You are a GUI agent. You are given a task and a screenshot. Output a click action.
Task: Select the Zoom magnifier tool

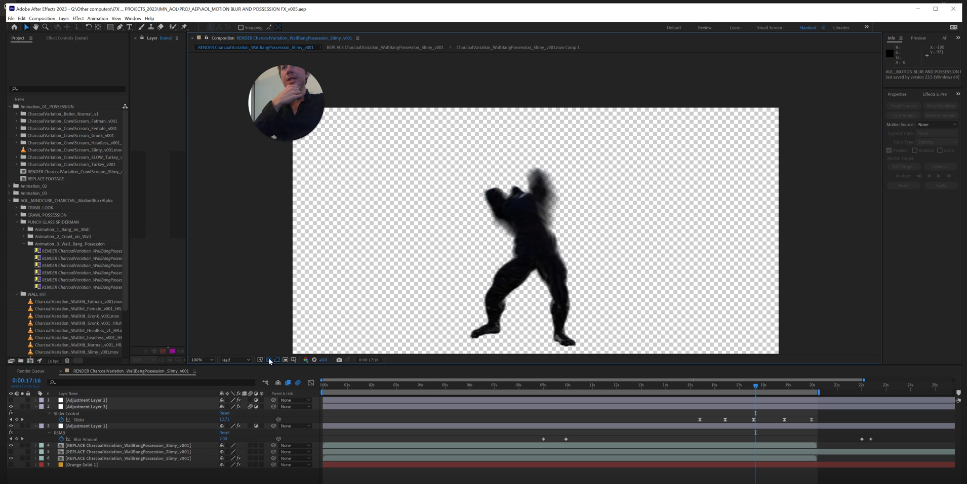[x=45, y=27]
